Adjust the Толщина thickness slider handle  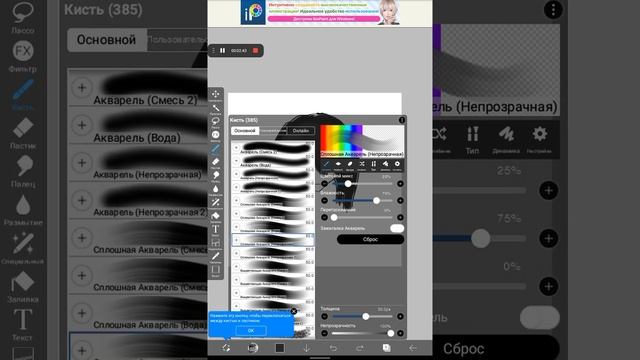point(366,316)
